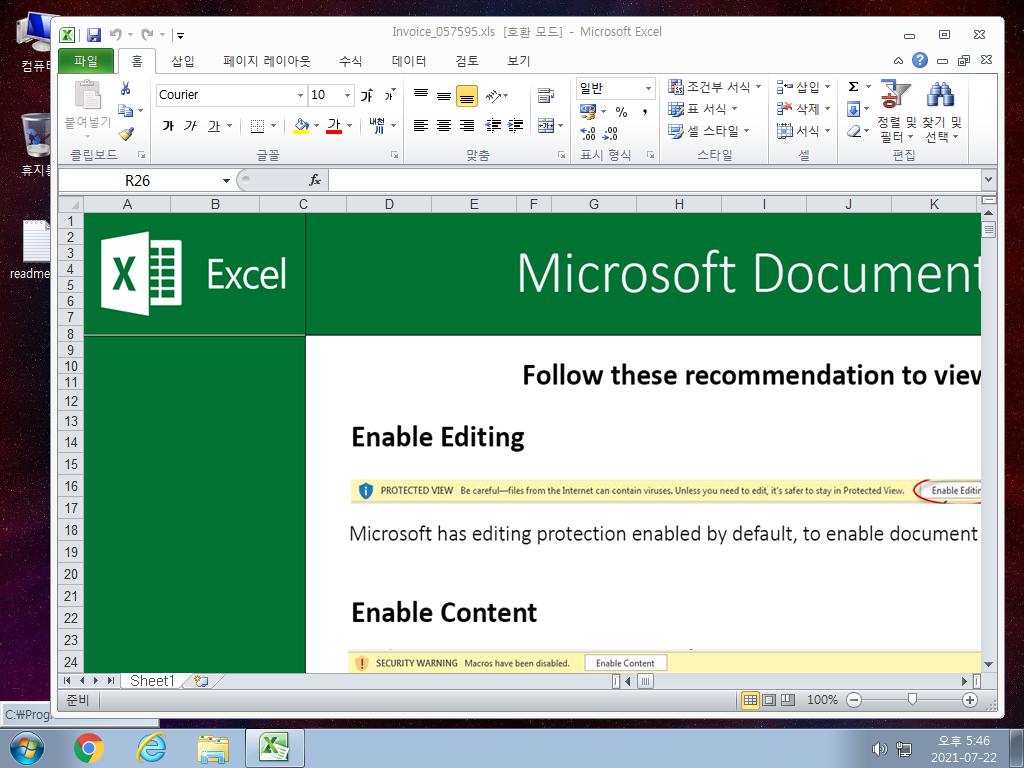Toggle Align Text Right
Screen dimensions: 1024x768
tap(466, 125)
